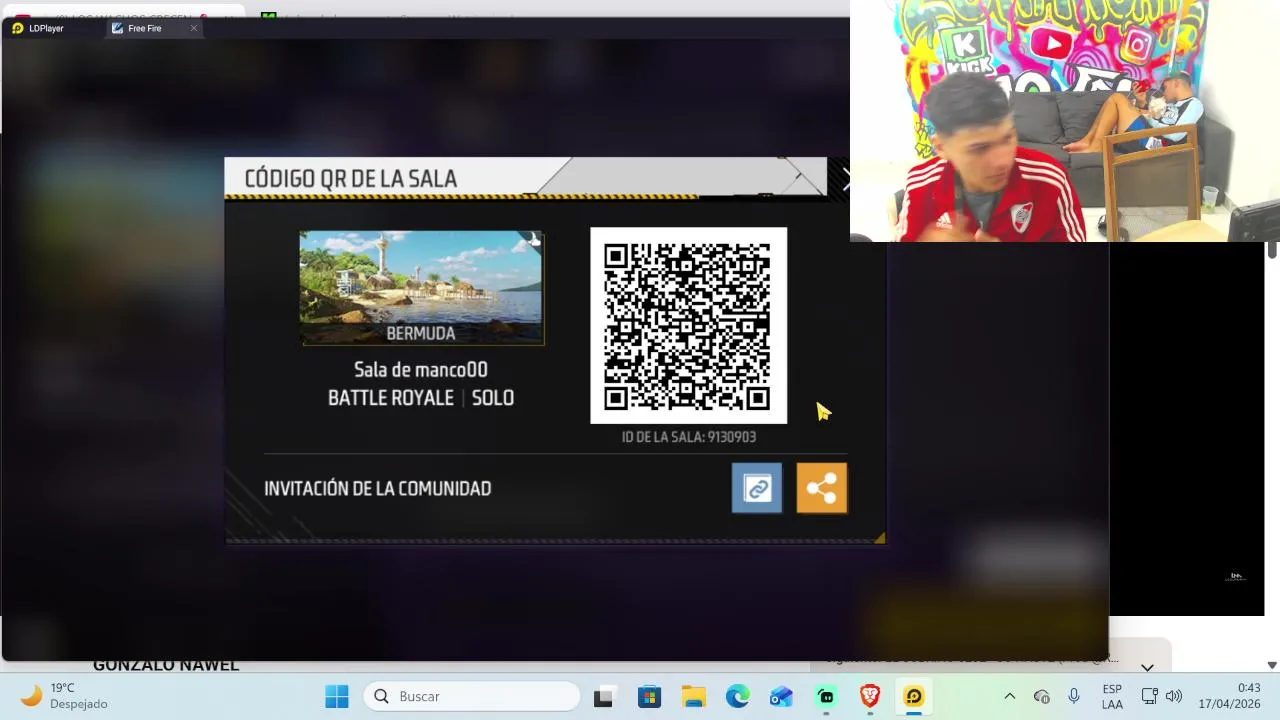Screen dimensions: 1280x720
Task: Click the microphone tray icon
Action: pos(1074,696)
